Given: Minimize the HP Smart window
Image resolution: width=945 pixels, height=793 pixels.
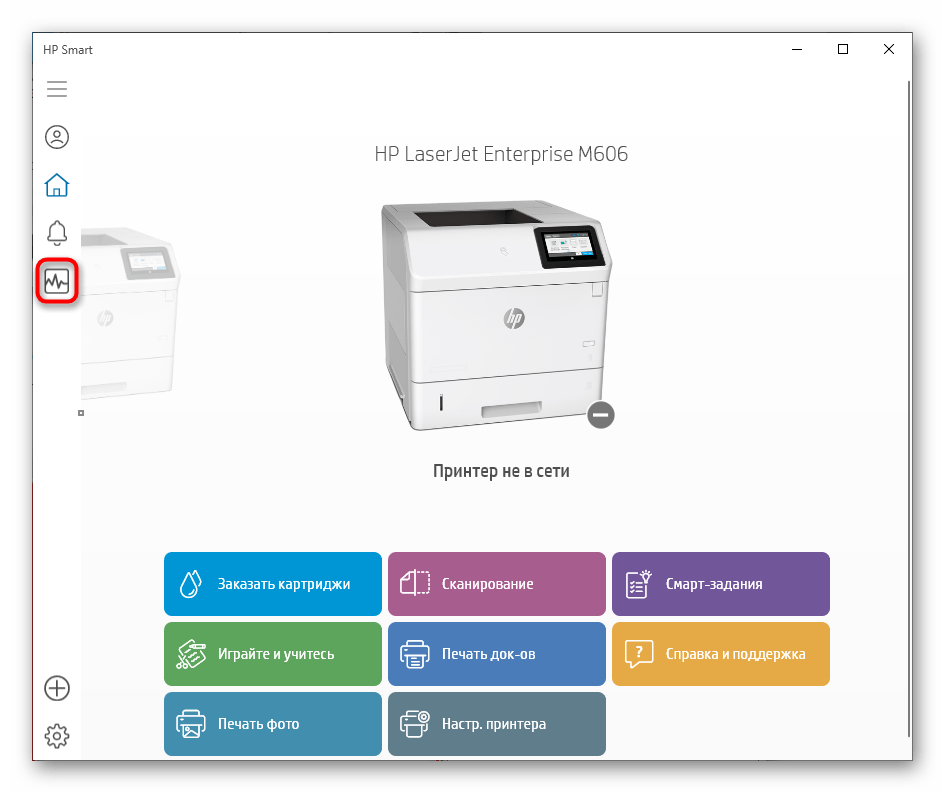Looking at the screenshot, I should [x=797, y=49].
